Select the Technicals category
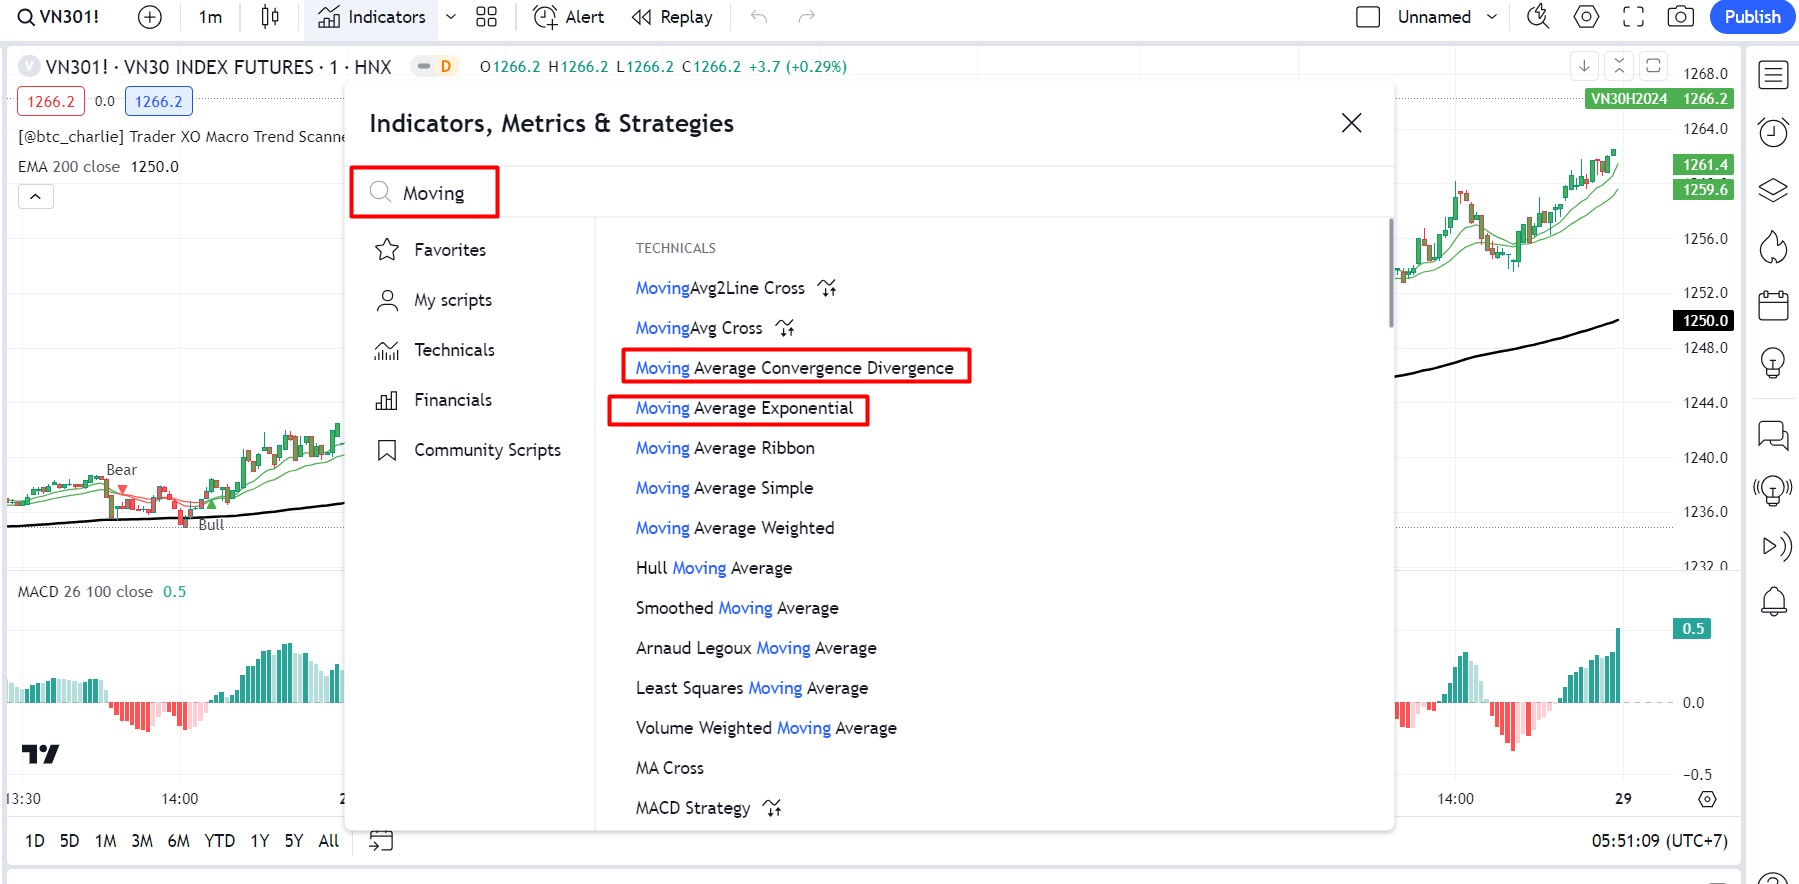 click(454, 350)
